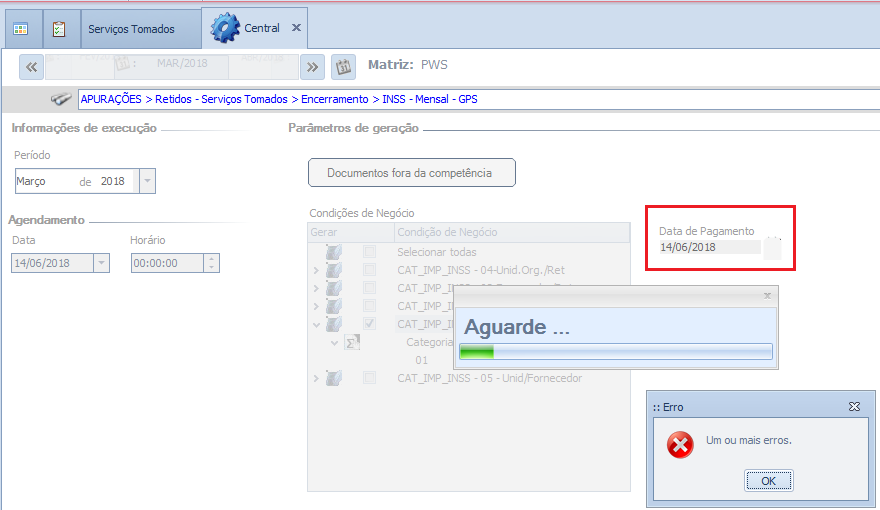Switch to the Serviços Tomados tab
This screenshot has height=510, width=880.
(x=131, y=29)
